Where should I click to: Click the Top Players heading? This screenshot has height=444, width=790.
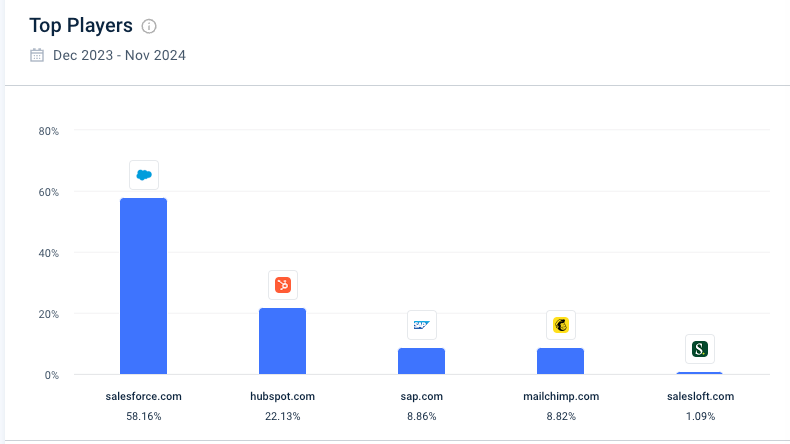(x=80, y=26)
